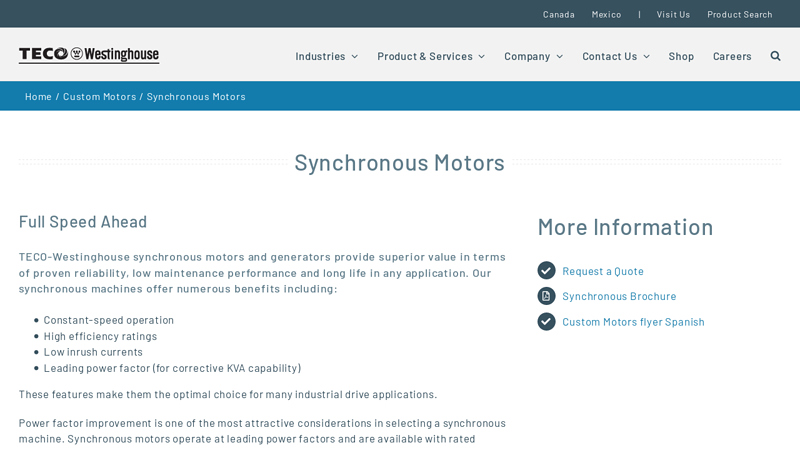Open Custom Motors flyer Spanish link
Image resolution: width=800 pixels, height=450 pixels.
point(633,322)
